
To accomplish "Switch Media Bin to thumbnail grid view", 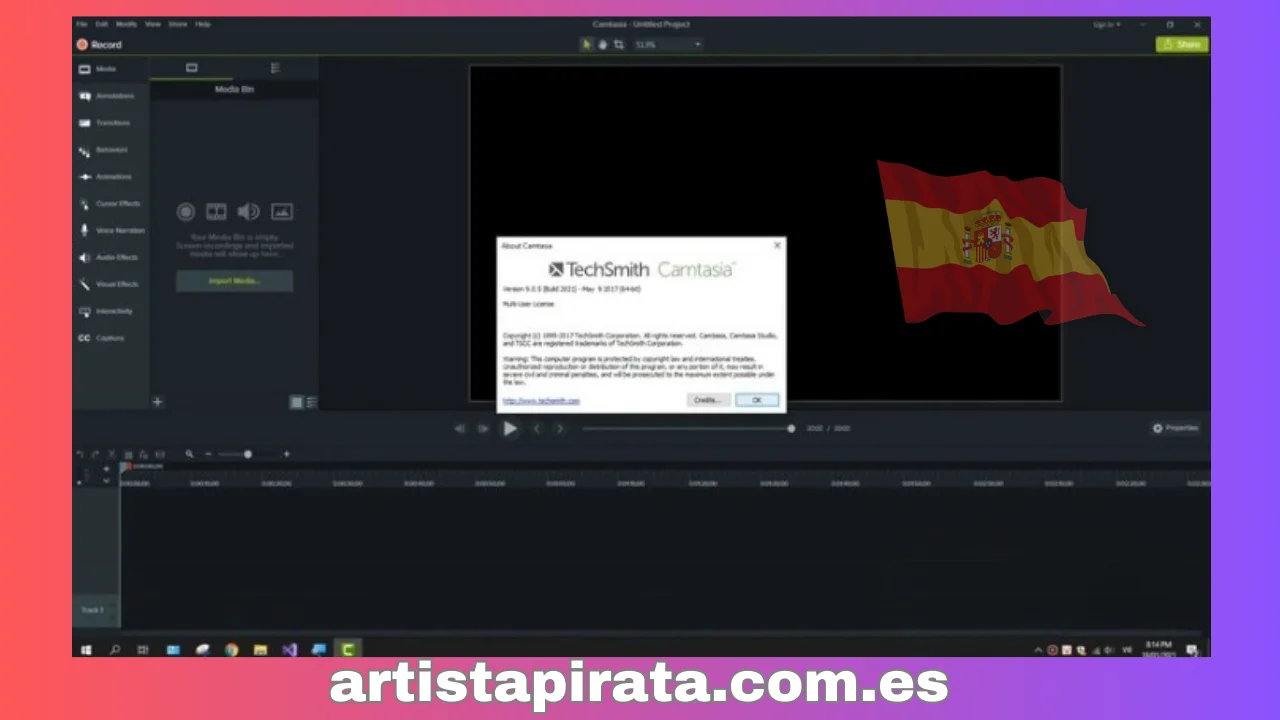I will coord(296,402).
